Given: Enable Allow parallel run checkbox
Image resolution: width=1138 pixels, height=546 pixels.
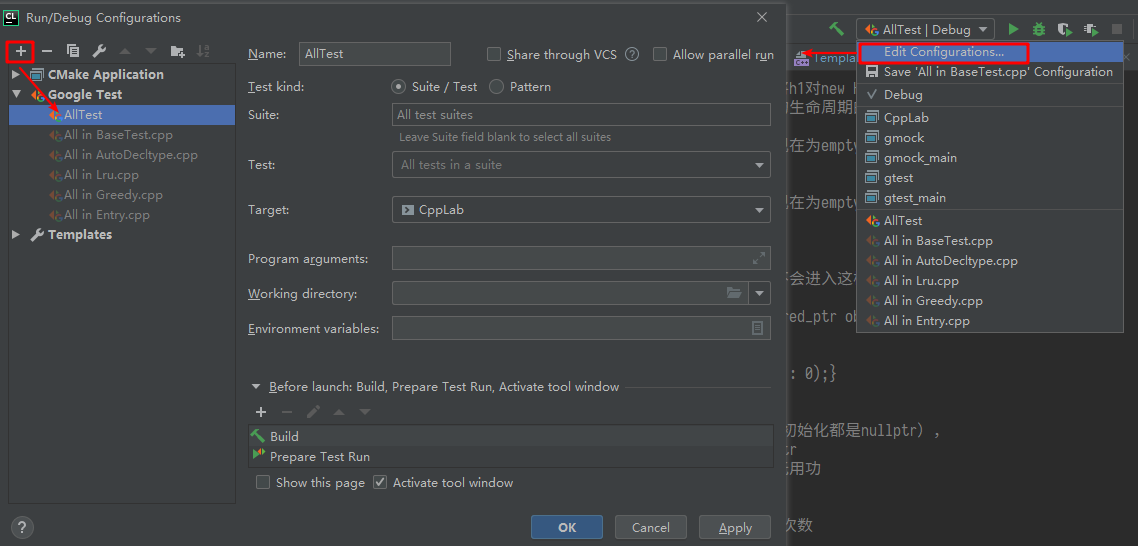Looking at the screenshot, I should 660,54.
